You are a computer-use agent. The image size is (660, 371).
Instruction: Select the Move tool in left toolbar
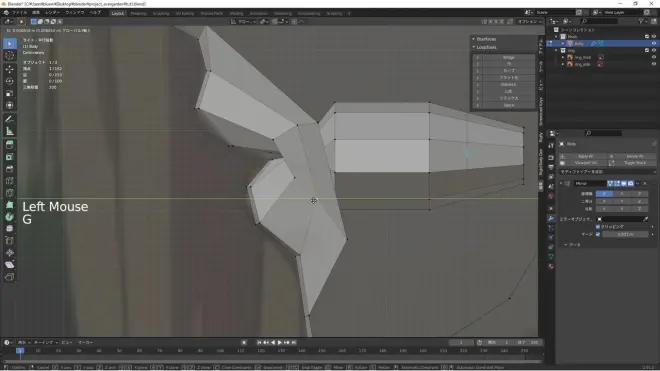click(10, 69)
